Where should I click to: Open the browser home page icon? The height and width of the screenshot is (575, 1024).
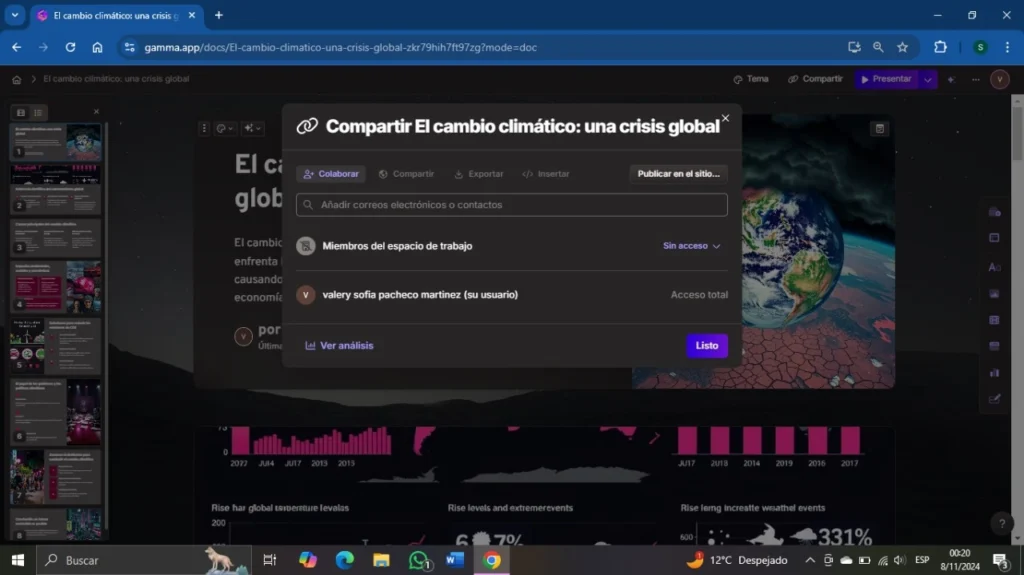(x=97, y=47)
